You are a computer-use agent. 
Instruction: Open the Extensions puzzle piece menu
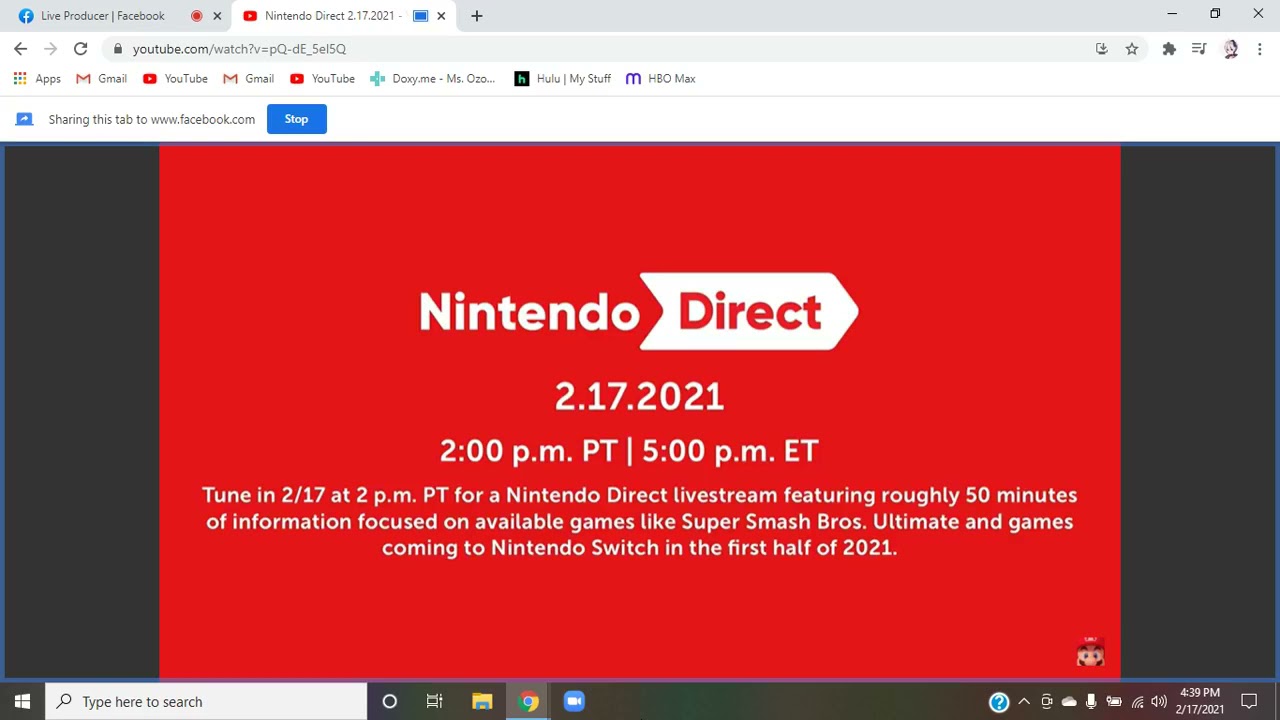pos(1169,48)
